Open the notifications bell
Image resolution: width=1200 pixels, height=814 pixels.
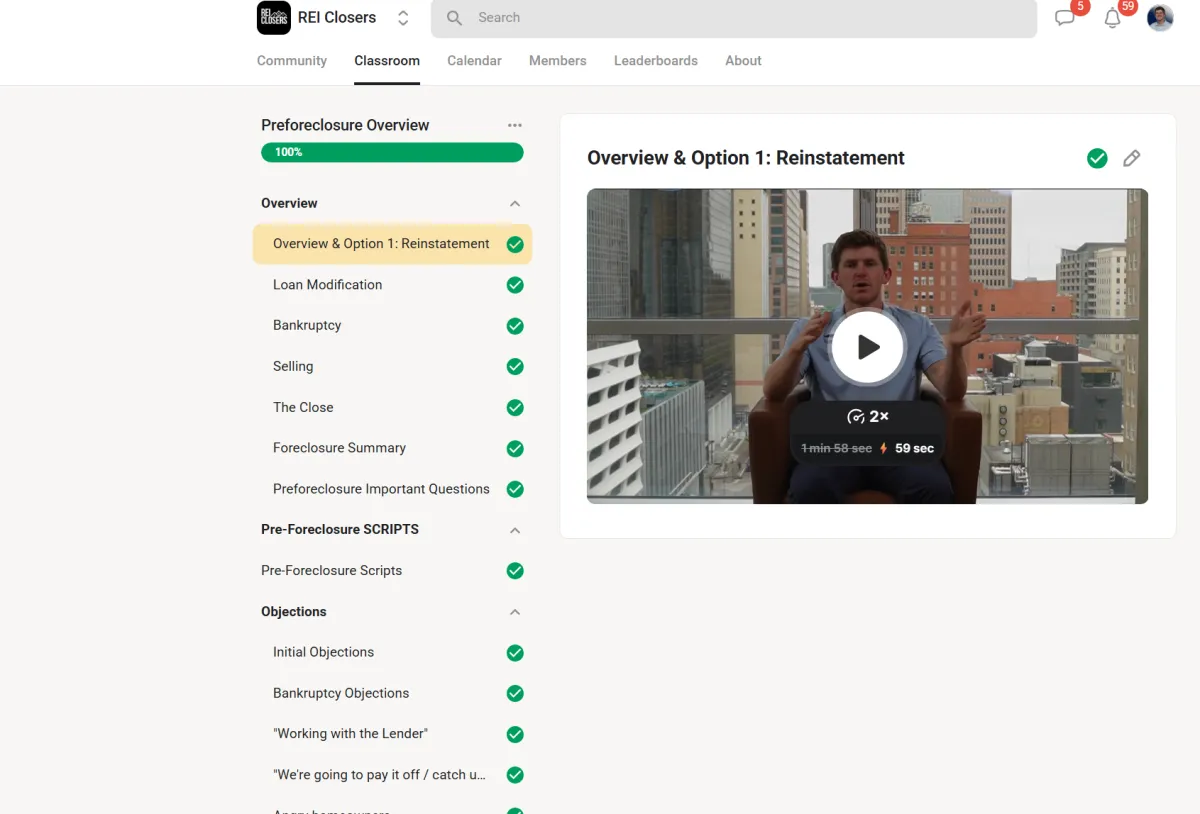1112,18
